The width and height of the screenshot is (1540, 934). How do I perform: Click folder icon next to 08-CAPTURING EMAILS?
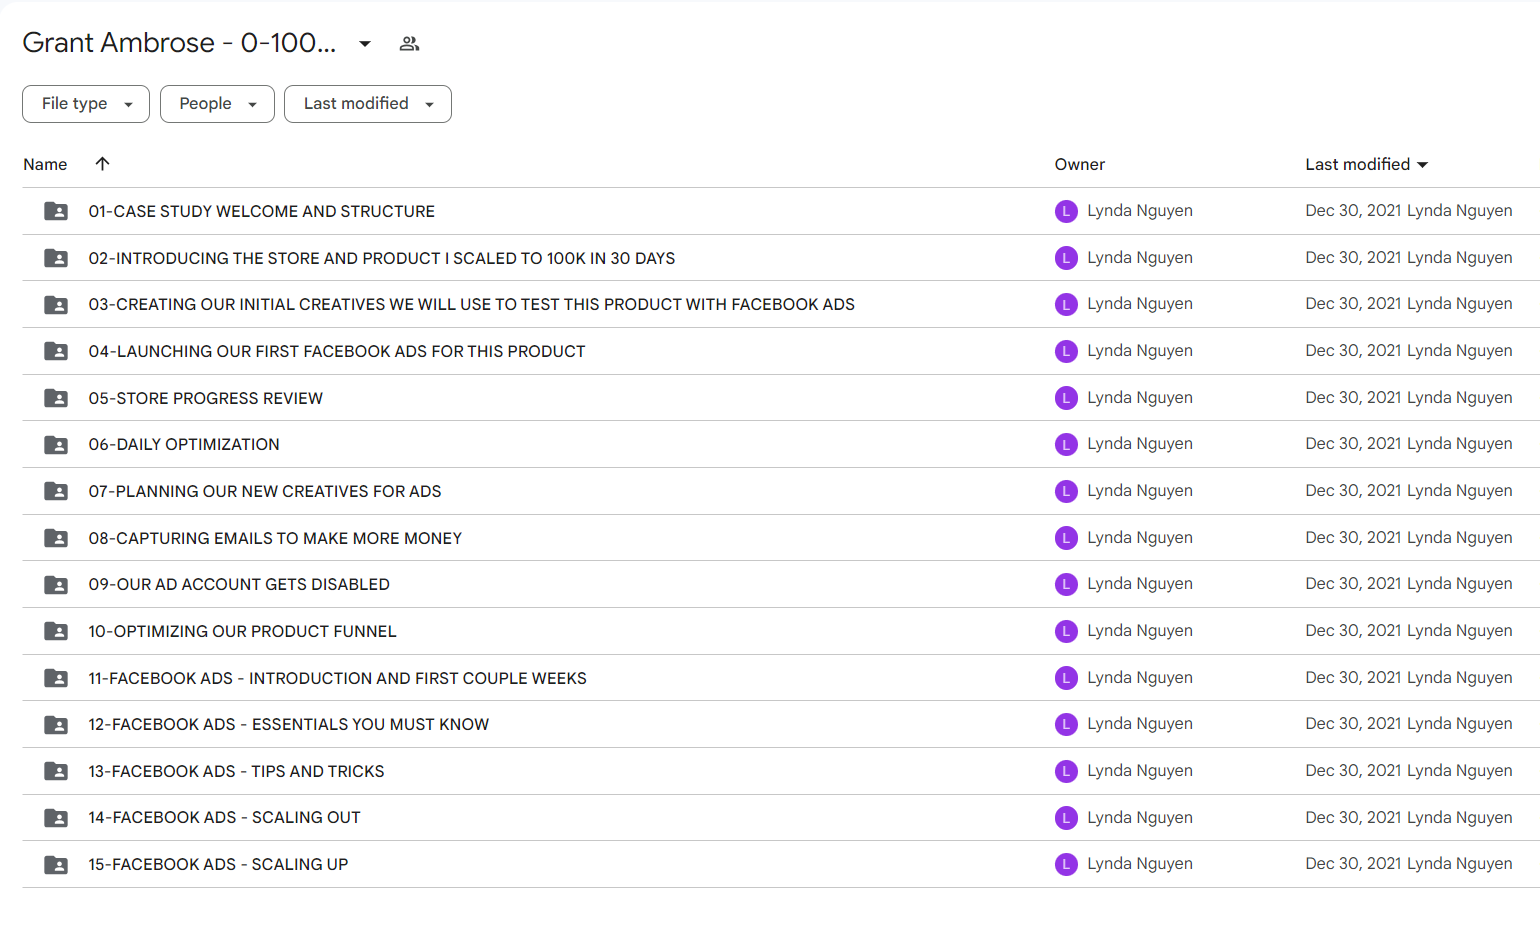click(56, 538)
